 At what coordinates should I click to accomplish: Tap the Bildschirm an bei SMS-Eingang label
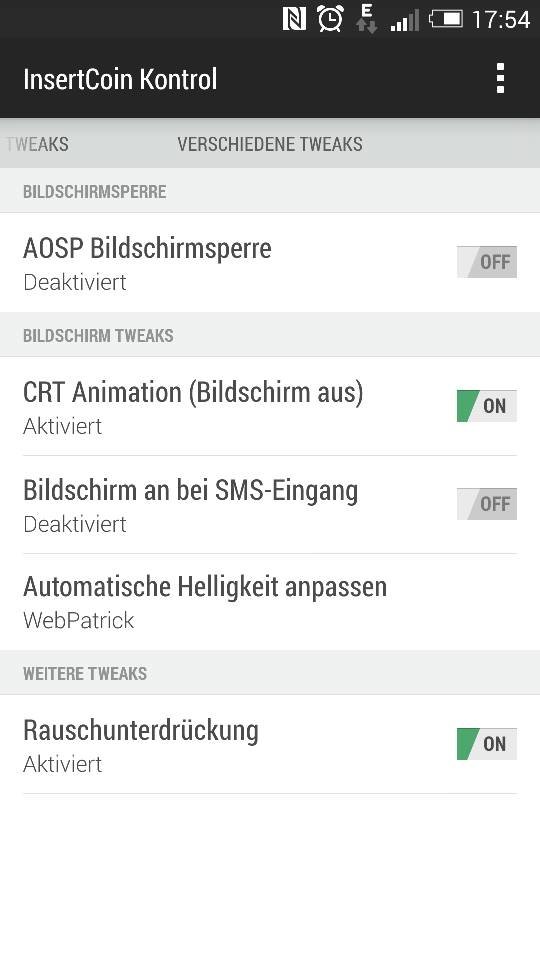pyautogui.click(x=190, y=490)
